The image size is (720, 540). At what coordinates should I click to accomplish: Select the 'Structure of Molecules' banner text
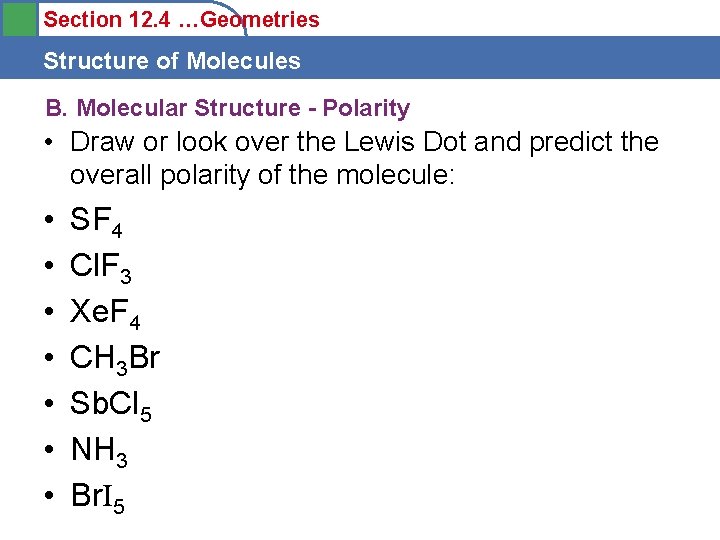coord(172,61)
